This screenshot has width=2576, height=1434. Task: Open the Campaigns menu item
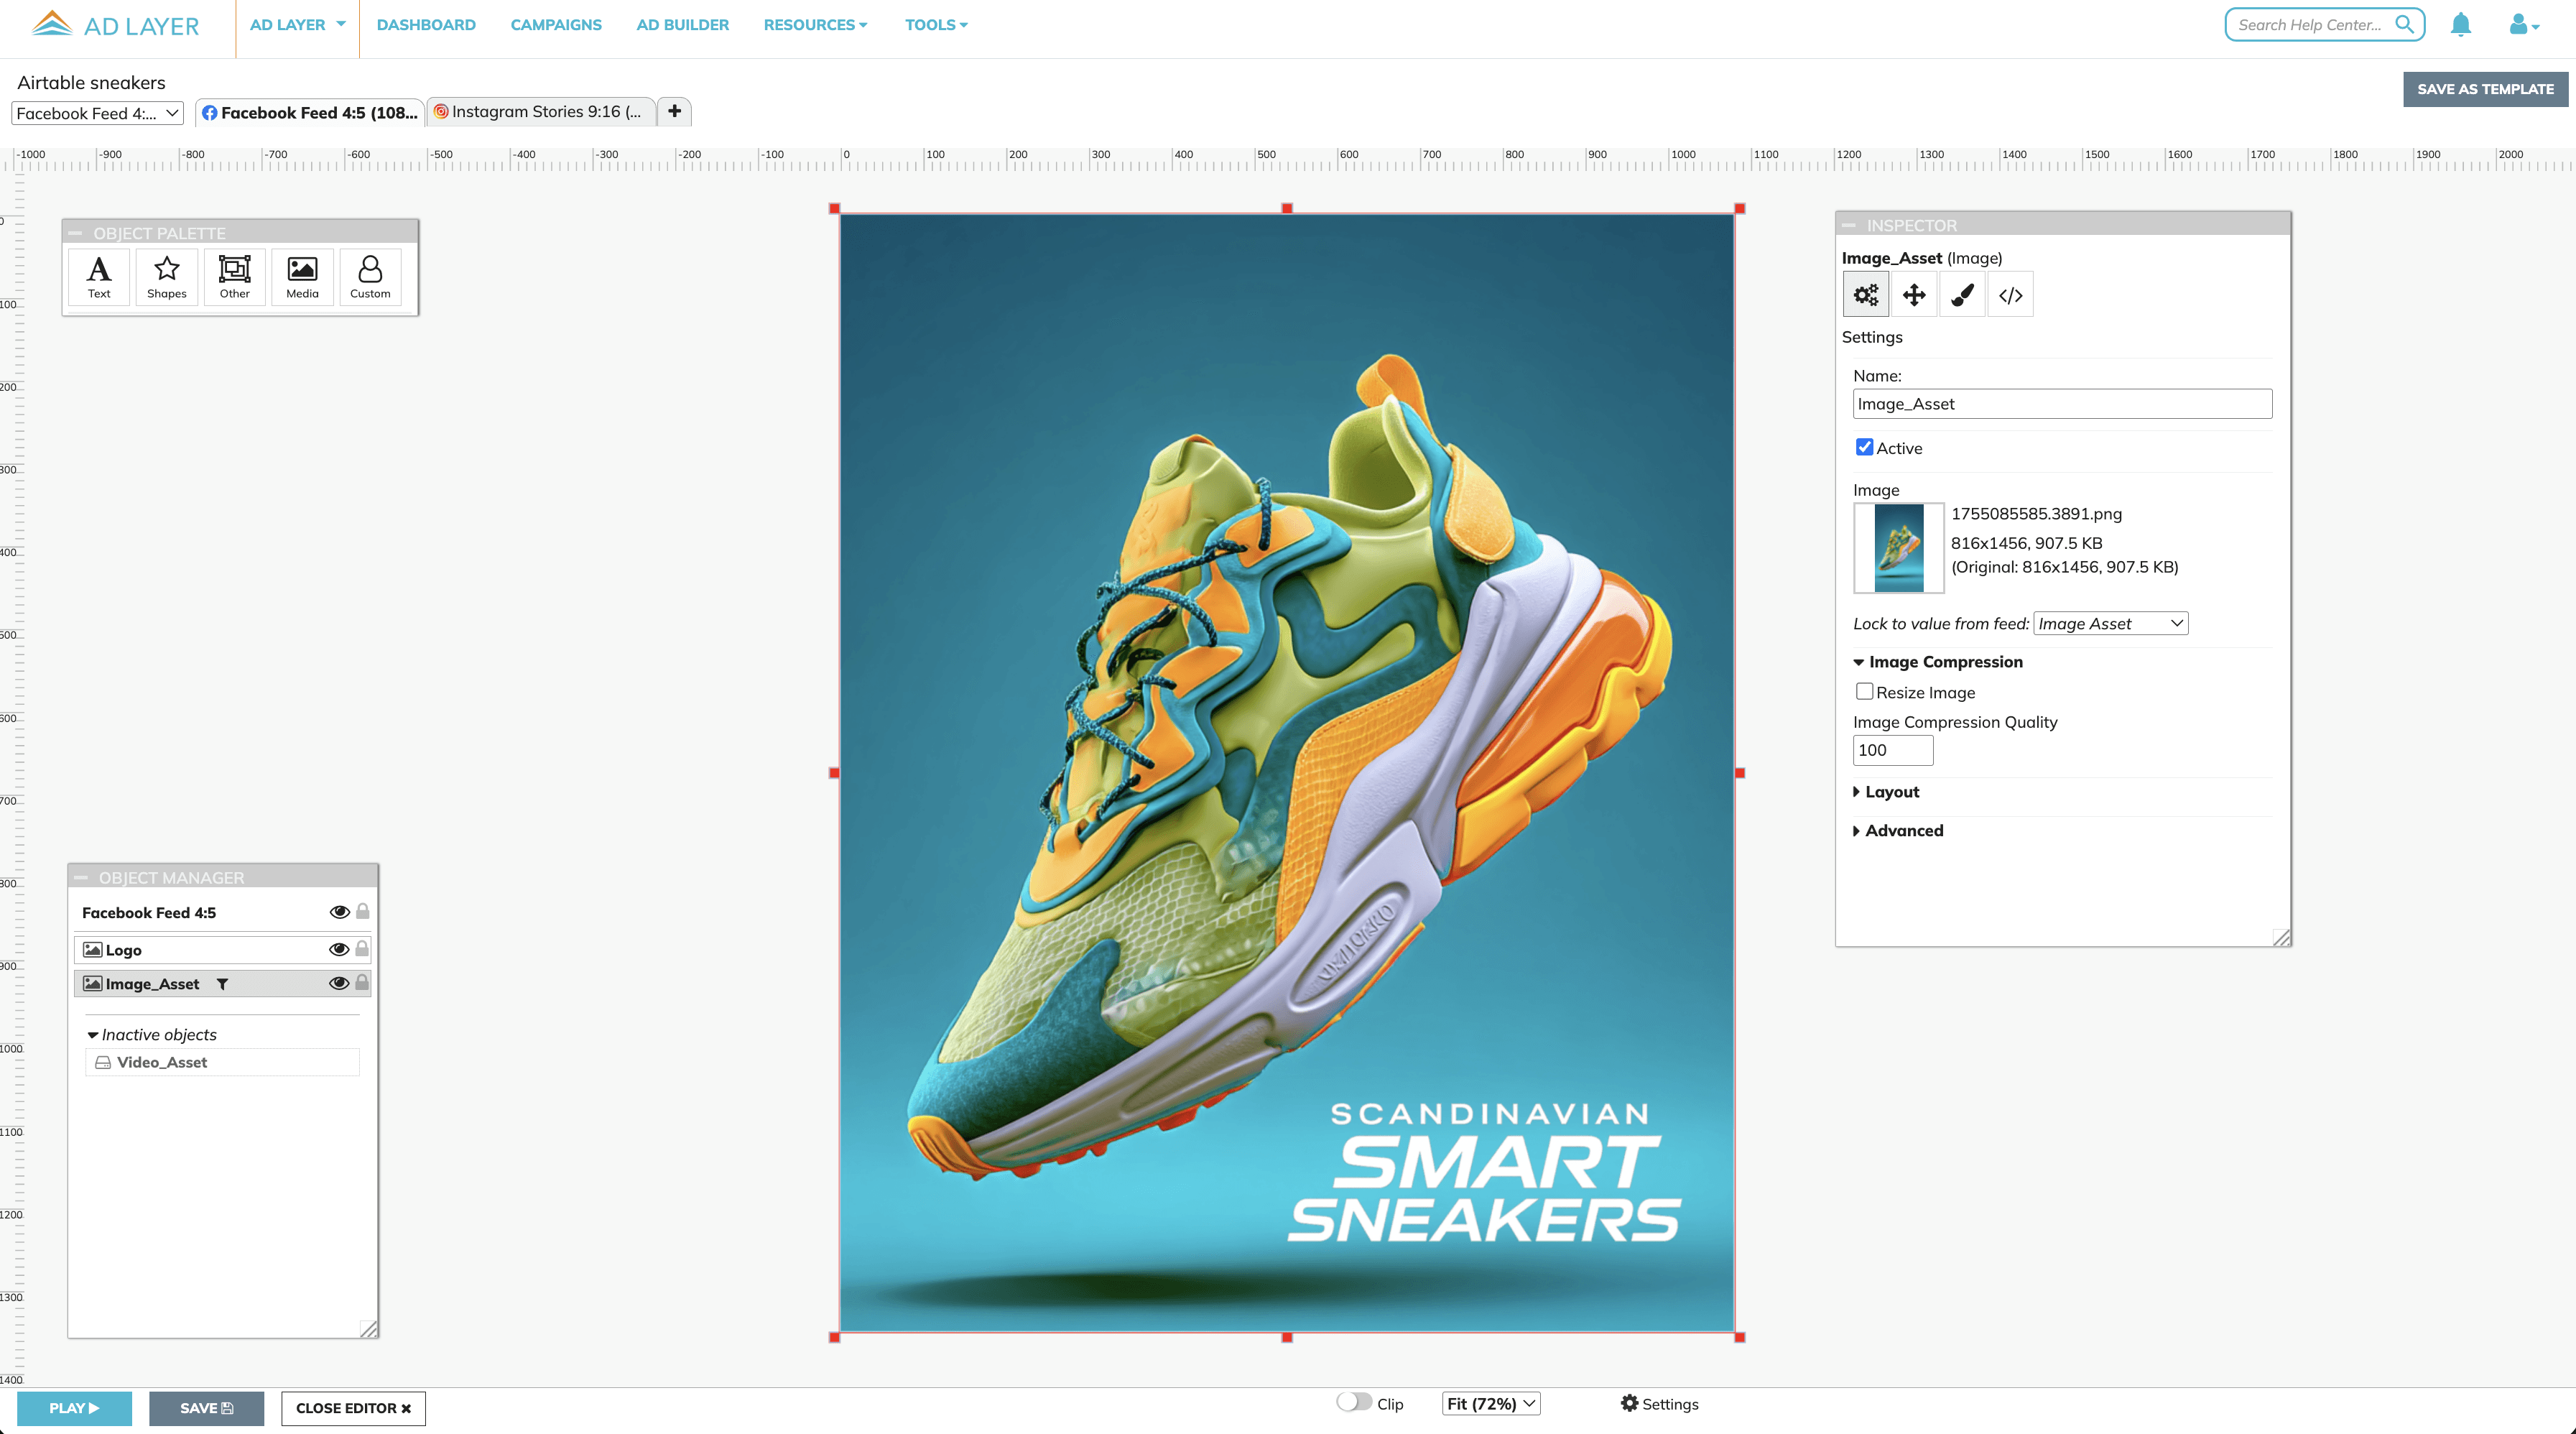tap(556, 25)
